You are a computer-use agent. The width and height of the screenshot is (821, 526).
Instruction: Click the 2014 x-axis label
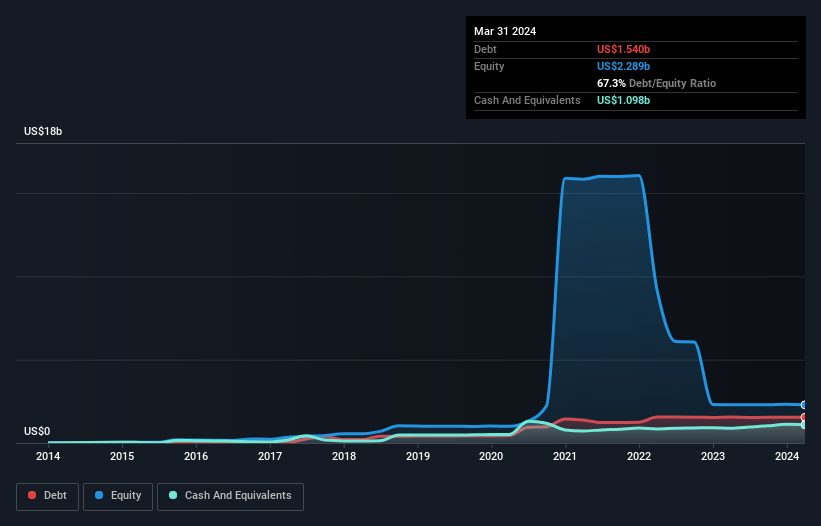click(48, 456)
